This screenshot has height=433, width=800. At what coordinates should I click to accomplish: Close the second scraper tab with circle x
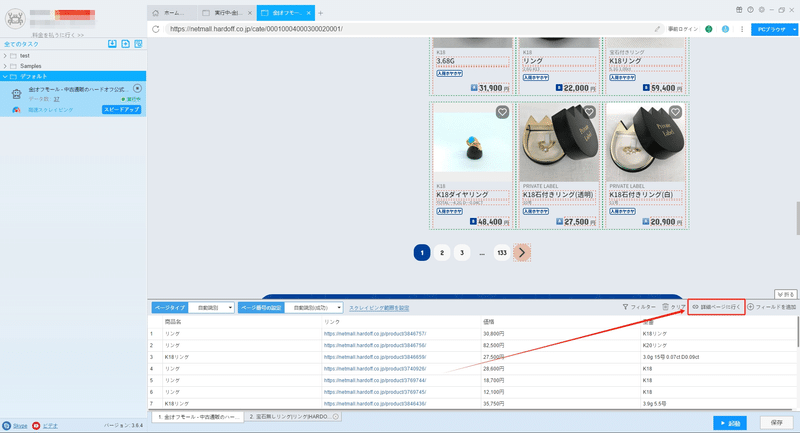coord(336,417)
